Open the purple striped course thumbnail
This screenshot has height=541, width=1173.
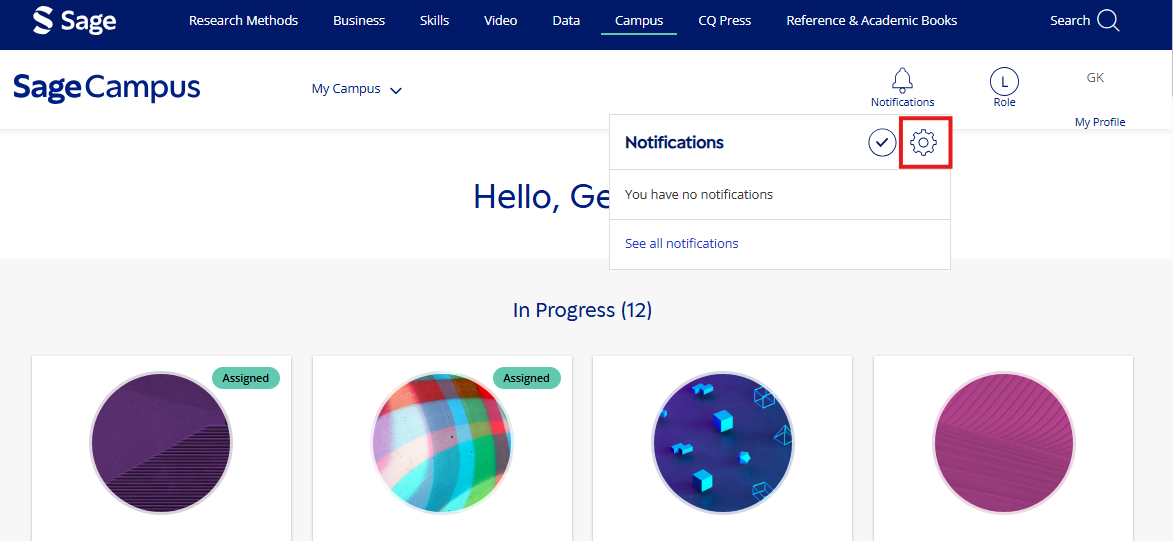click(161, 443)
